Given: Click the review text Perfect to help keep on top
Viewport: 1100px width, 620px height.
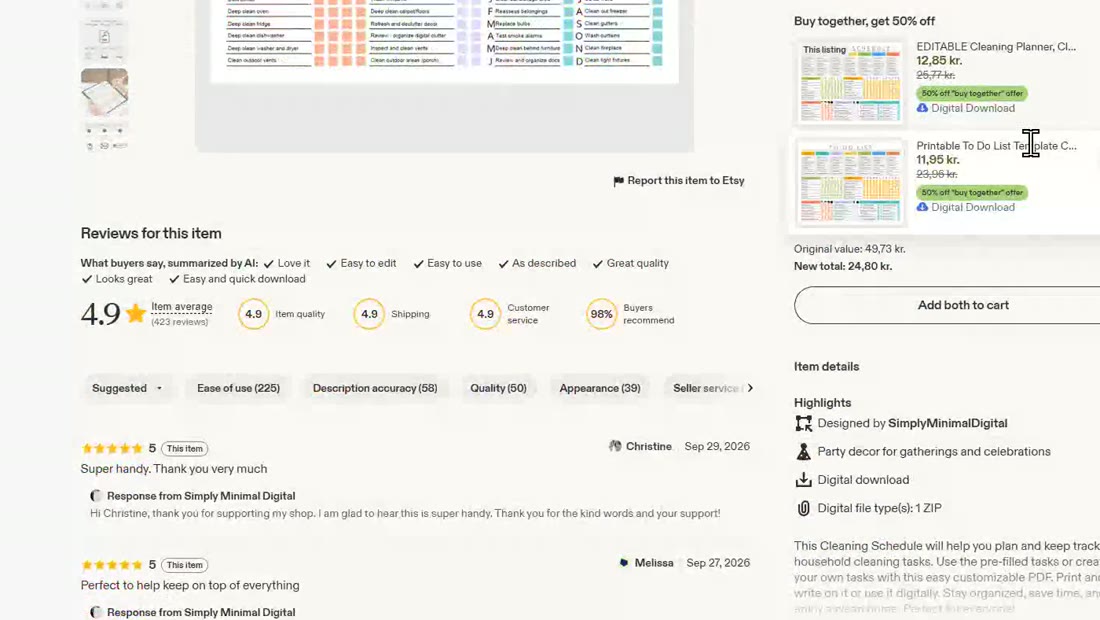Looking at the screenshot, I should (x=190, y=585).
